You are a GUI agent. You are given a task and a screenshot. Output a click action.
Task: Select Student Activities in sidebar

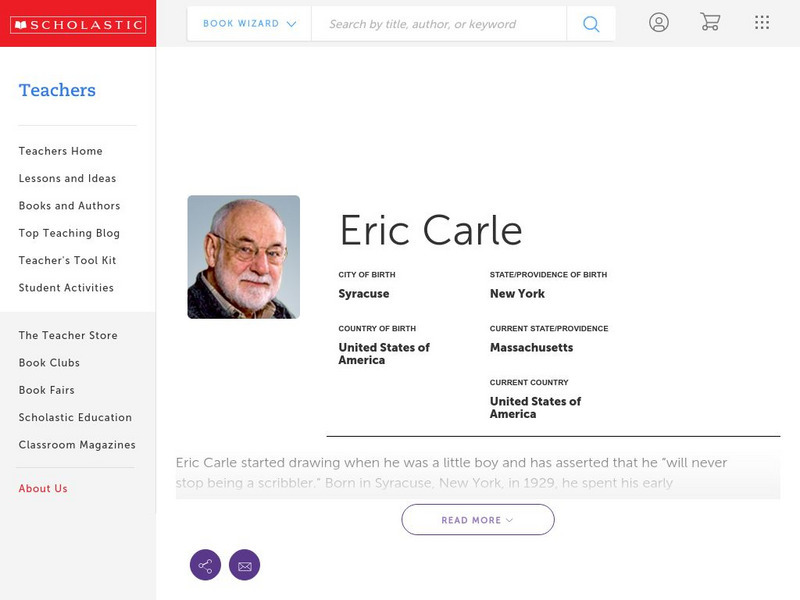(66, 288)
